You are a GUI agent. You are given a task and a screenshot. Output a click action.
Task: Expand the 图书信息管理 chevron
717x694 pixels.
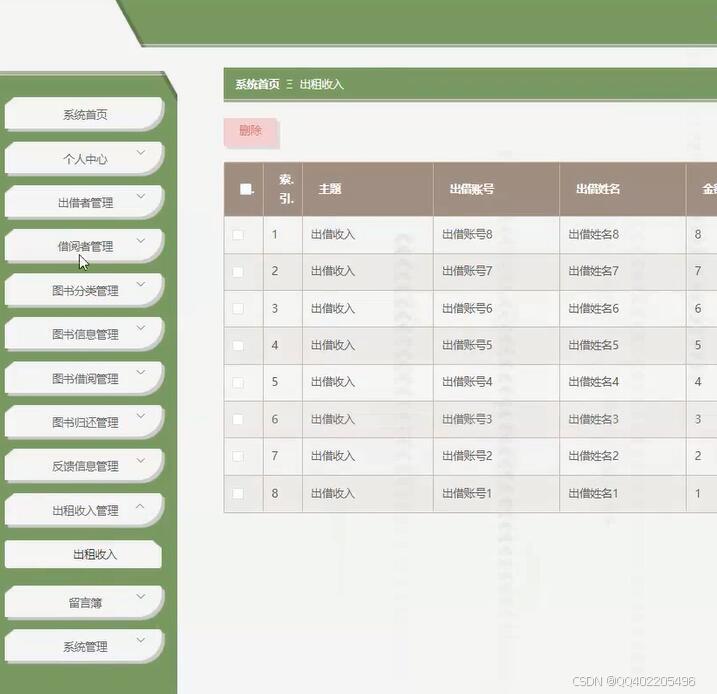click(x=141, y=328)
